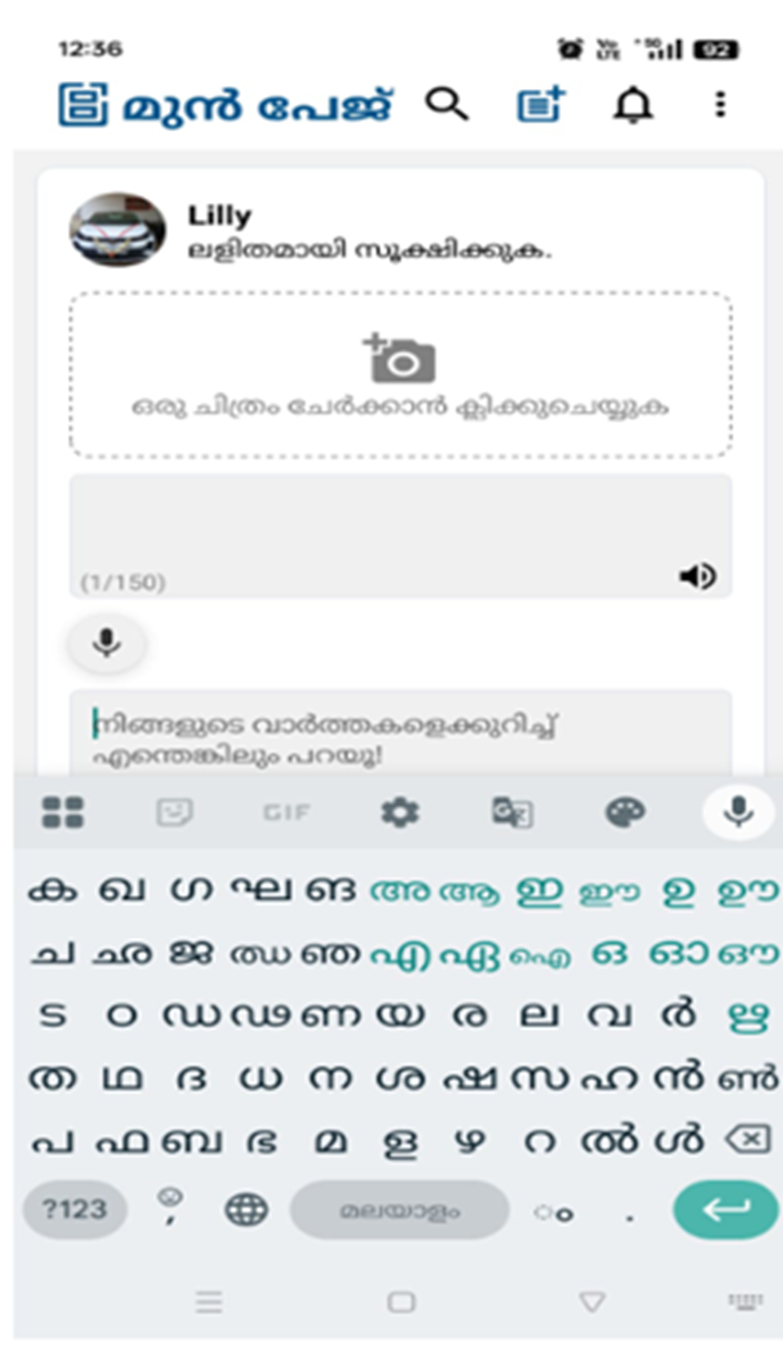Open the three-dot overflow menu
This screenshot has height=1345, width=783.
tap(720, 105)
